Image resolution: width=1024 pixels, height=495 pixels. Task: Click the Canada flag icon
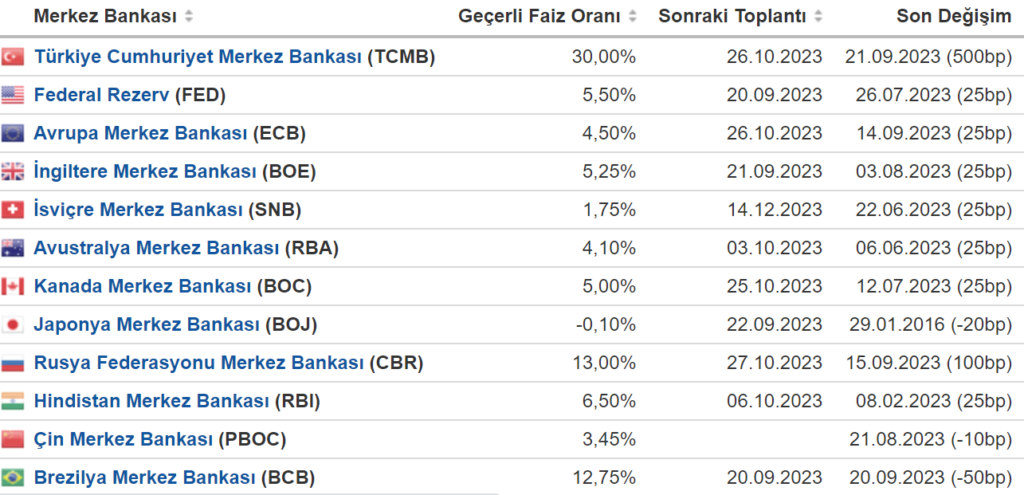pos(13,286)
